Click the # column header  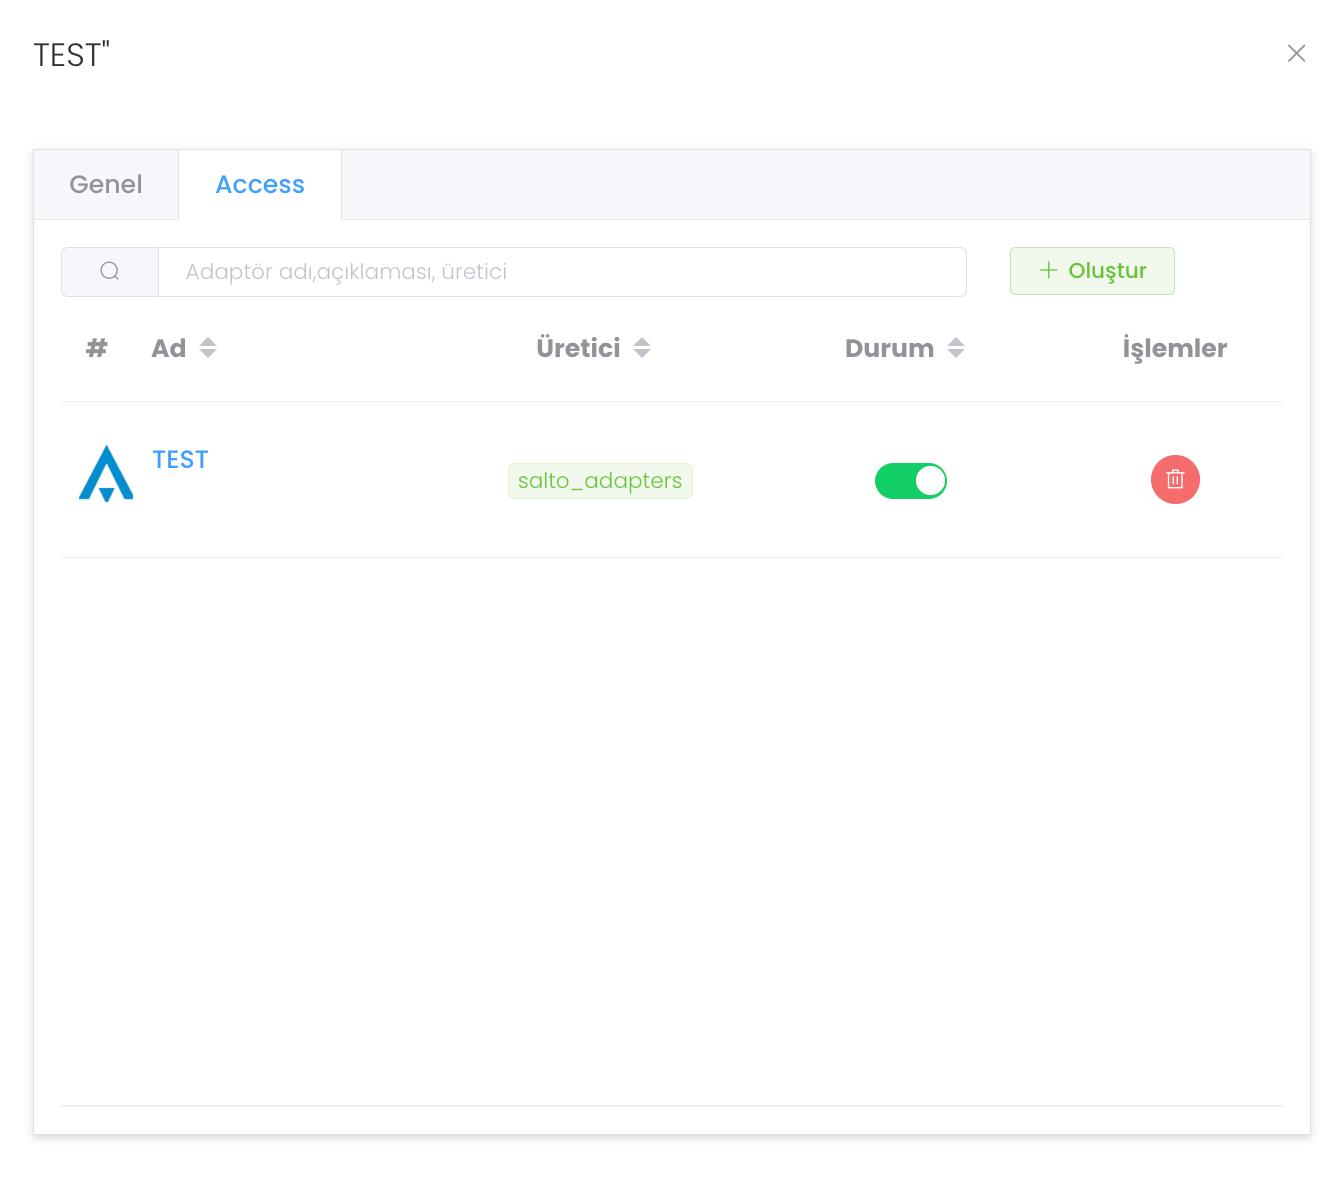click(96, 348)
